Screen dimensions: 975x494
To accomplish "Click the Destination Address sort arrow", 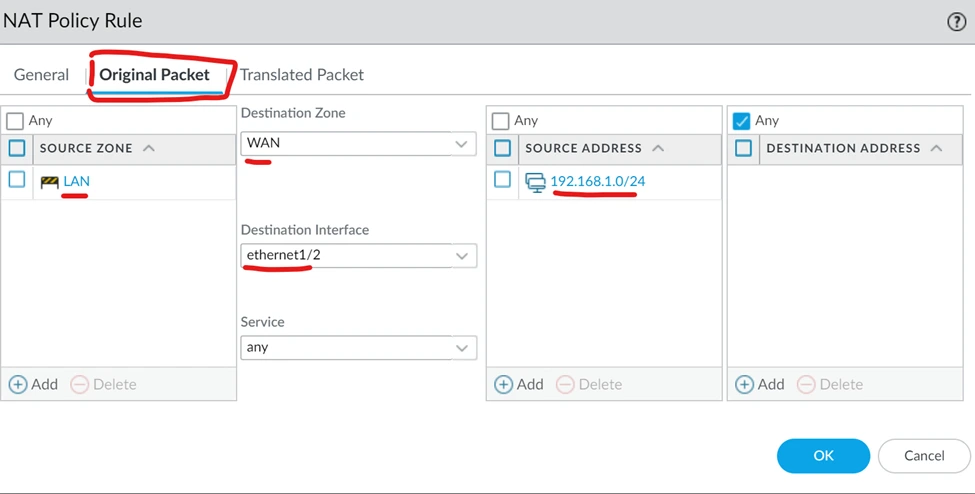I will coord(936,148).
